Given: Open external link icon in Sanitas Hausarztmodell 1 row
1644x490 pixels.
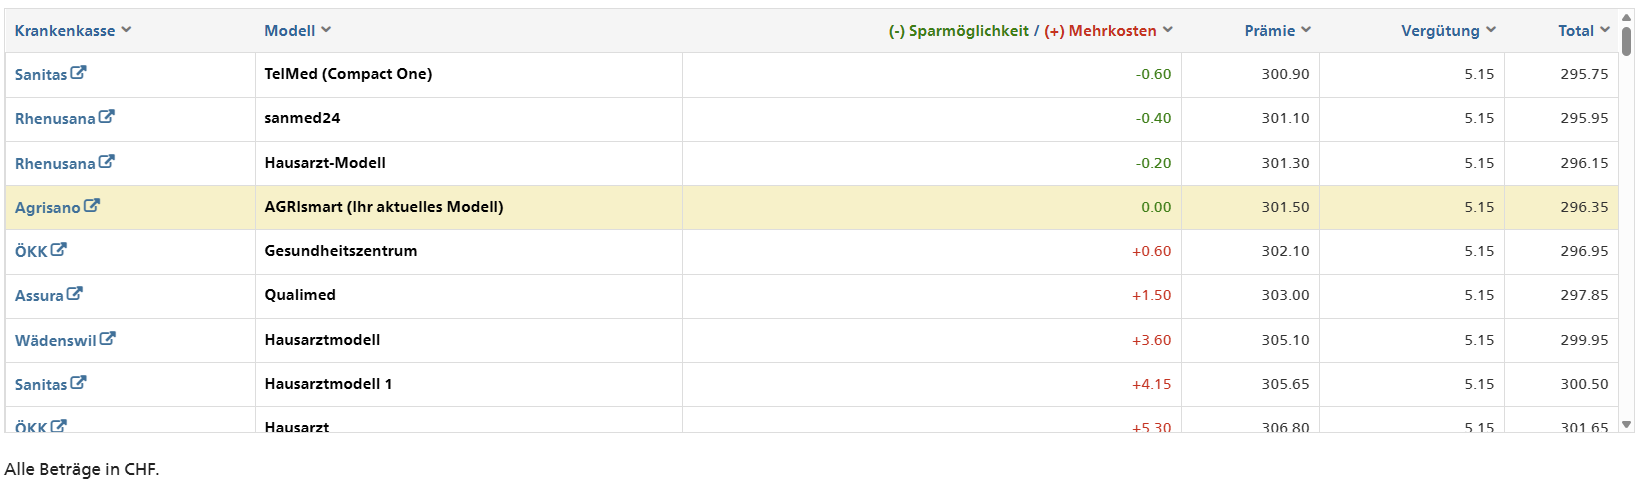Looking at the screenshot, I should pos(78,383).
